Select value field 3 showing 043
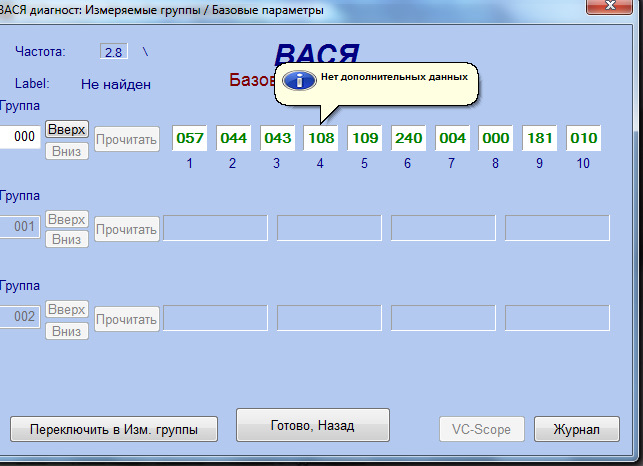The height and width of the screenshot is (466, 643). (x=277, y=138)
